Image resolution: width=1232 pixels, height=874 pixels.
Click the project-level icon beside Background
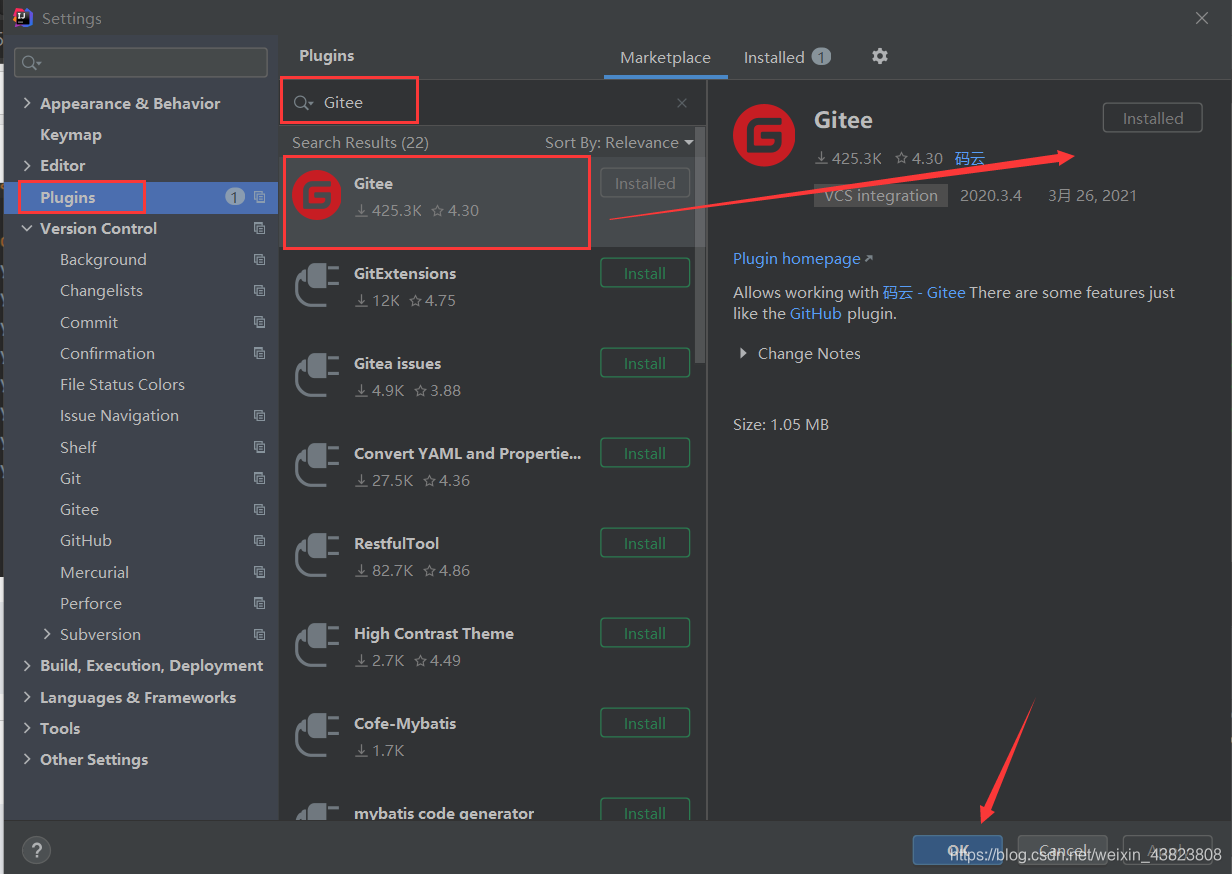[x=259, y=260]
